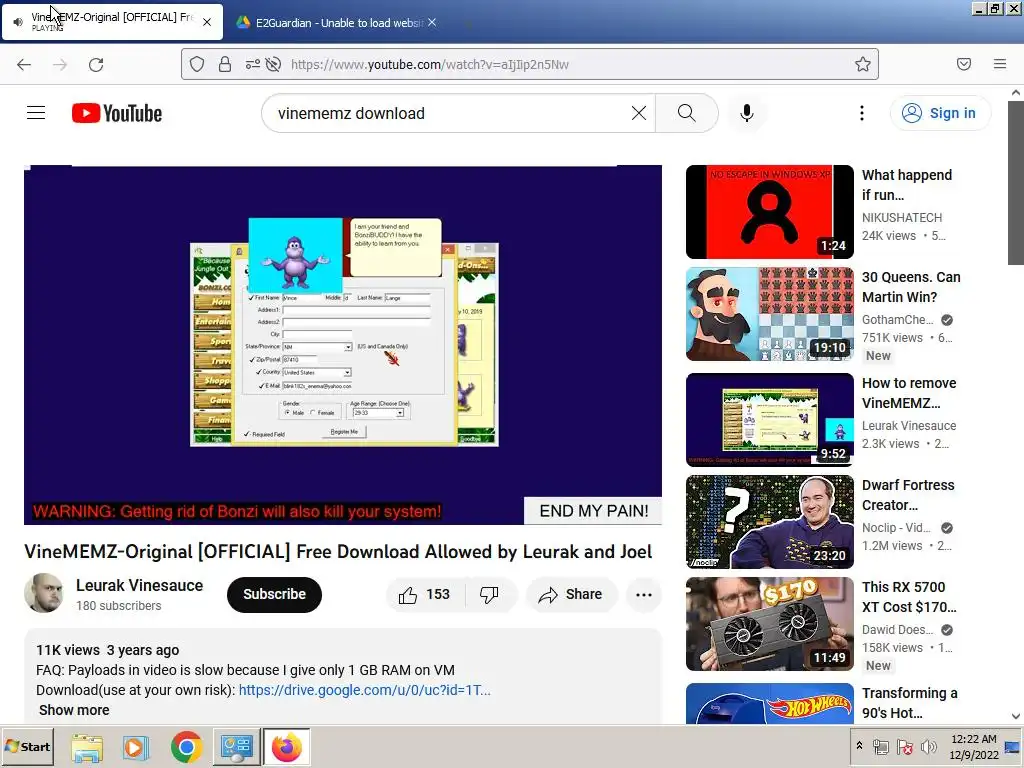Screen dimensions: 1024x768
Task: Open 'Transforming a 90's Hot...' video title
Action: 909,703
